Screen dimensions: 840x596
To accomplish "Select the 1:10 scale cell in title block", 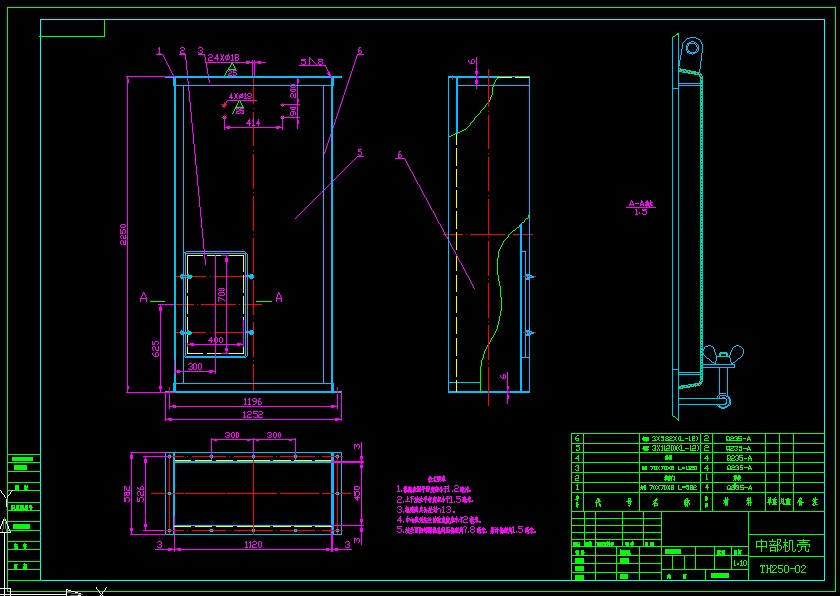I will click(x=739, y=563).
